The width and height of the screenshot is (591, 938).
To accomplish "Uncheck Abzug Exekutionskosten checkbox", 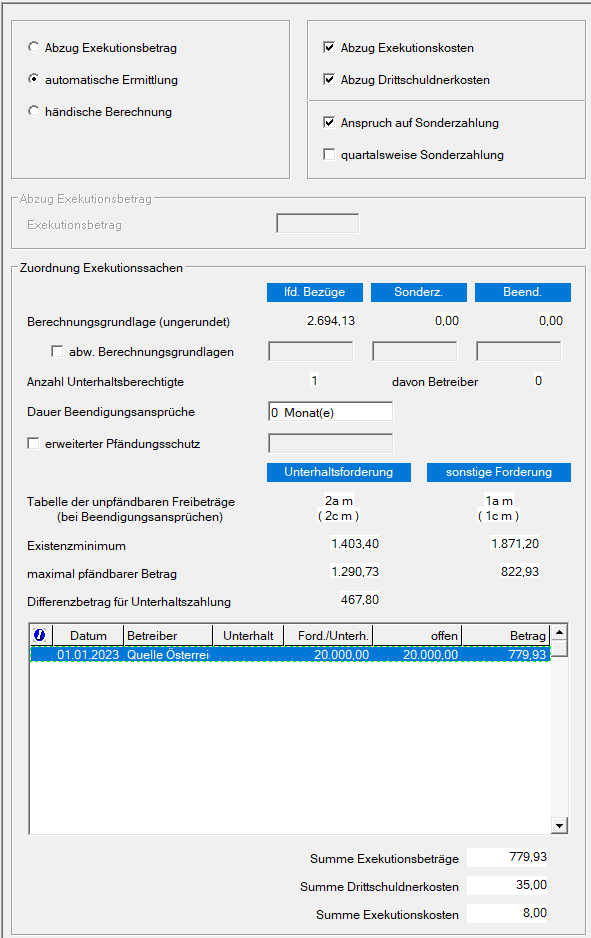I will pyautogui.click(x=329, y=47).
